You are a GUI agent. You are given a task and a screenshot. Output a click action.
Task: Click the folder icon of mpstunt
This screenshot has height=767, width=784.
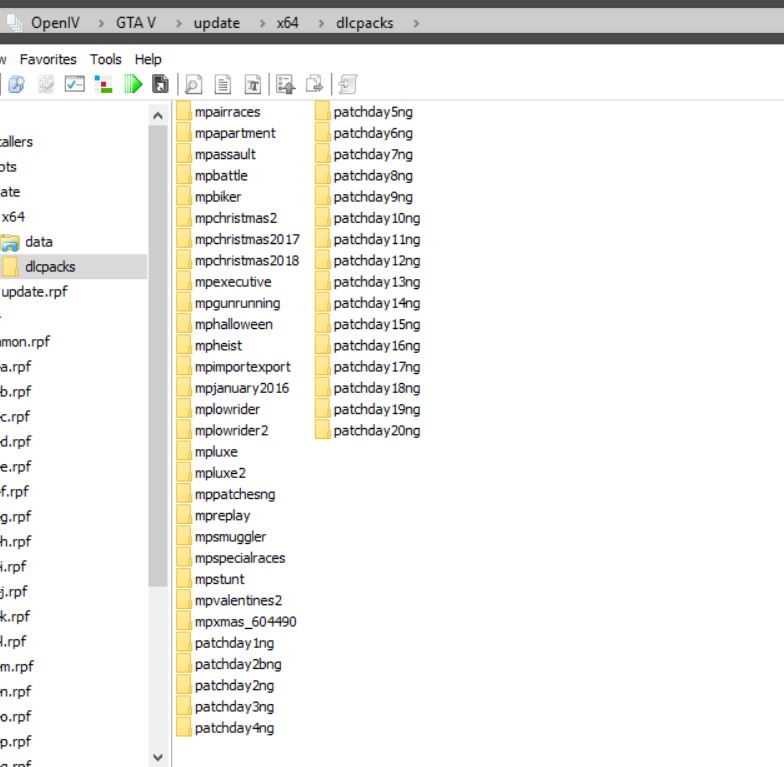(x=184, y=579)
